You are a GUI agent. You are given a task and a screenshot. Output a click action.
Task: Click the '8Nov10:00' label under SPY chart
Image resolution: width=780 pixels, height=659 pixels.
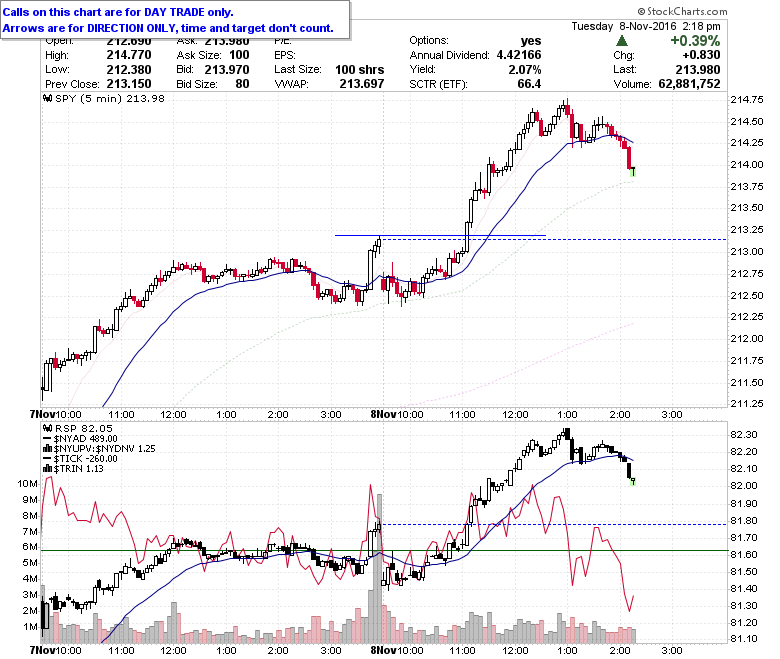pos(396,415)
